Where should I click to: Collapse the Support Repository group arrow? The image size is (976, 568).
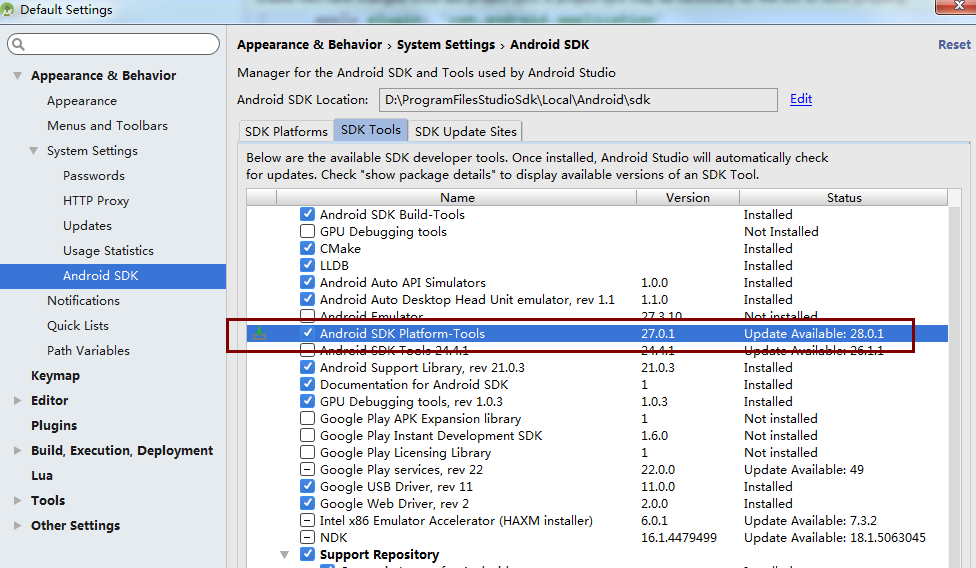click(x=284, y=554)
